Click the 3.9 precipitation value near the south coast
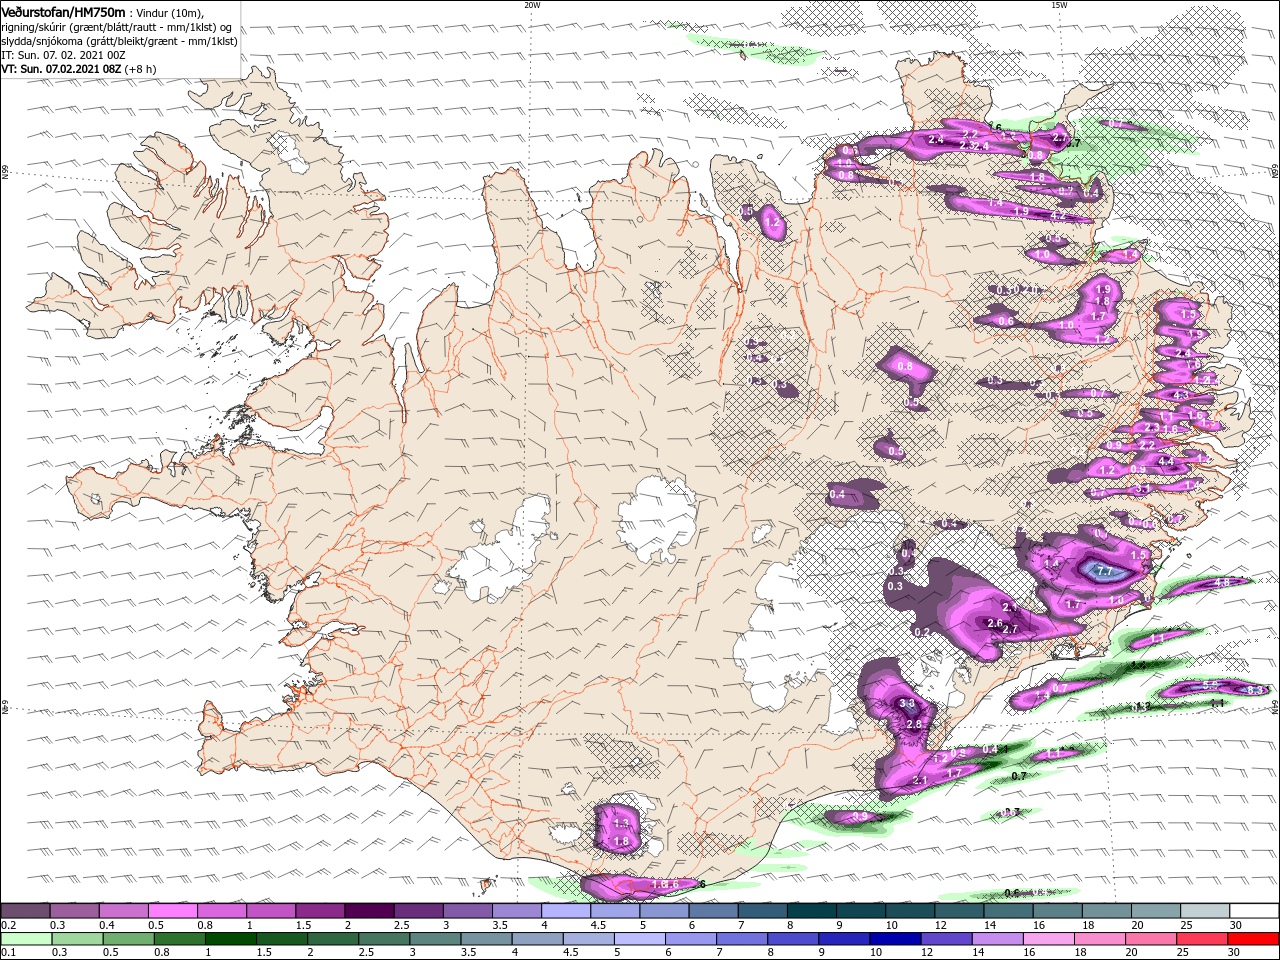The width and height of the screenshot is (1280, 960). 860,817
